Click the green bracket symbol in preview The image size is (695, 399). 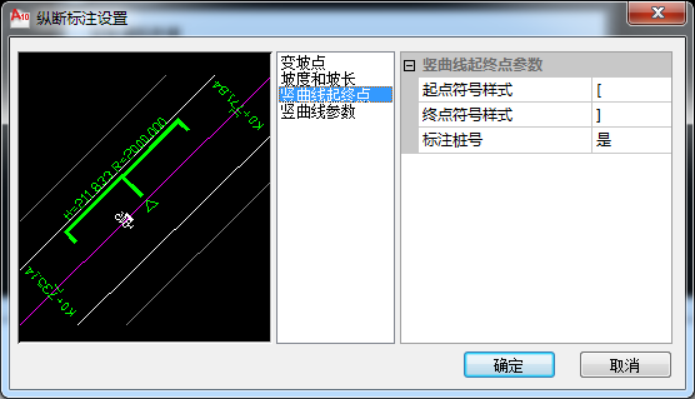pyautogui.click(x=127, y=181)
